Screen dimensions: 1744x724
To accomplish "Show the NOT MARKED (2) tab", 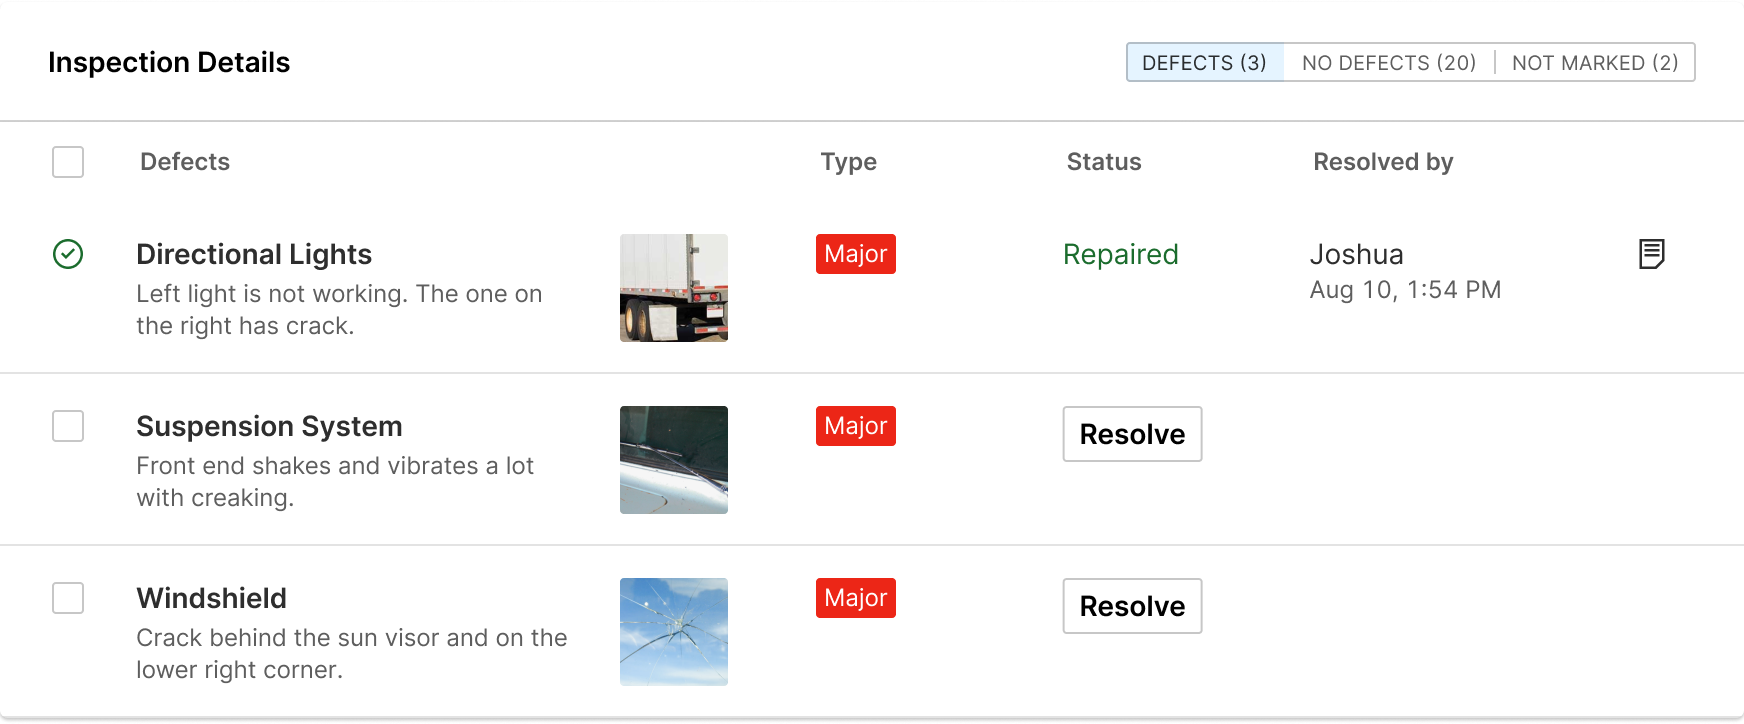I will coord(1595,62).
